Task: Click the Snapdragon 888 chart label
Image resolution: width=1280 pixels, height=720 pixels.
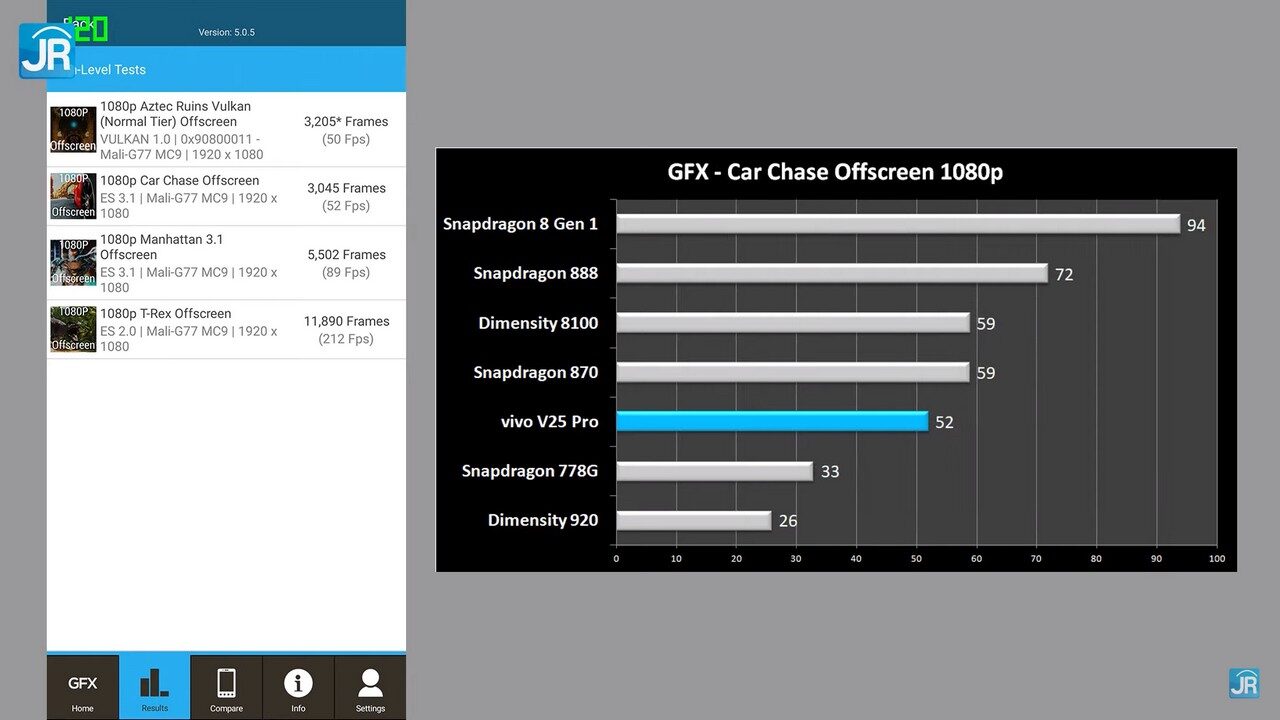Action: point(535,273)
